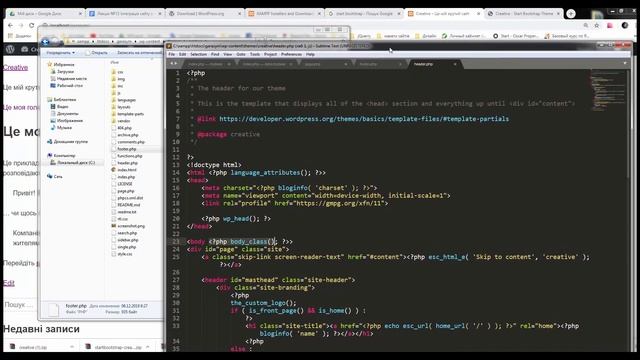This screenshot has height=360, width=640.
Task: Open the Tools menu in Sublime Text
Action: click(x=255, y=54)
